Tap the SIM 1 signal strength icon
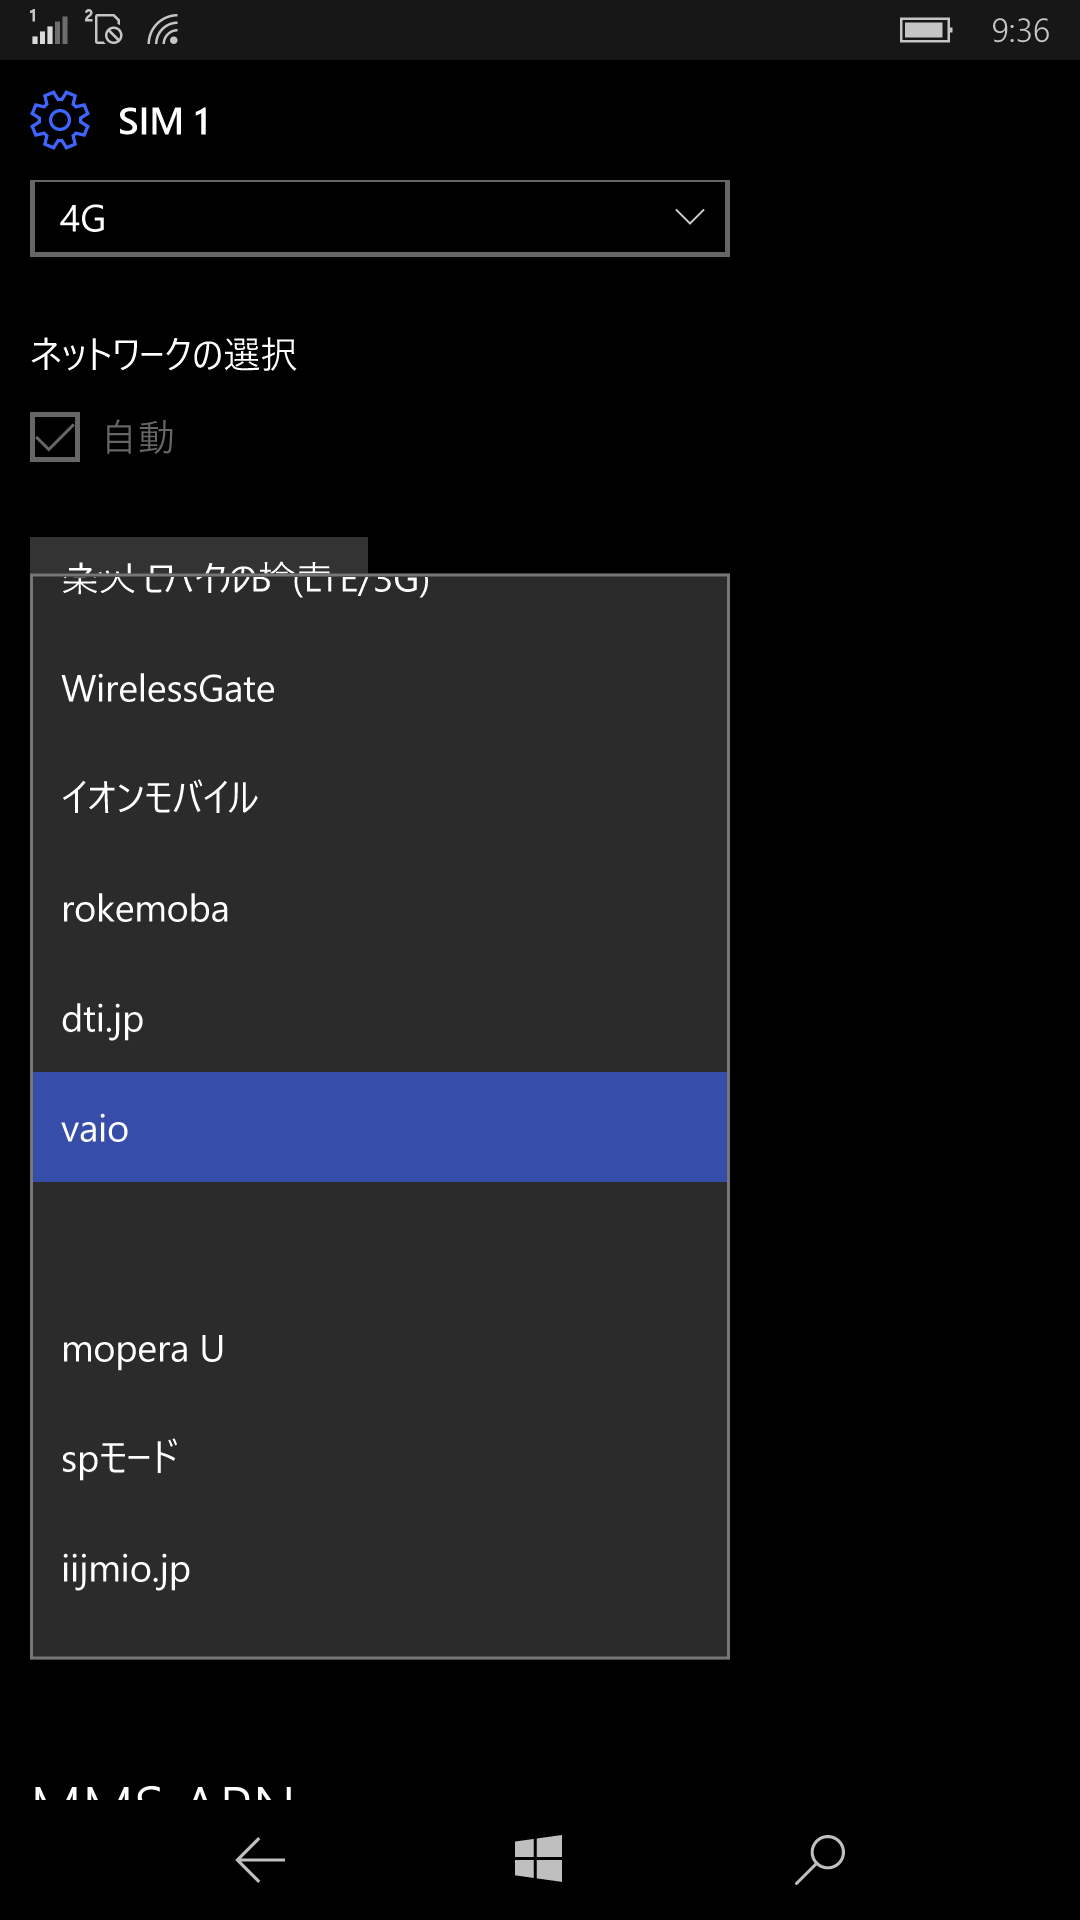The image size is (1080, 1920). [x=49, y=28]
